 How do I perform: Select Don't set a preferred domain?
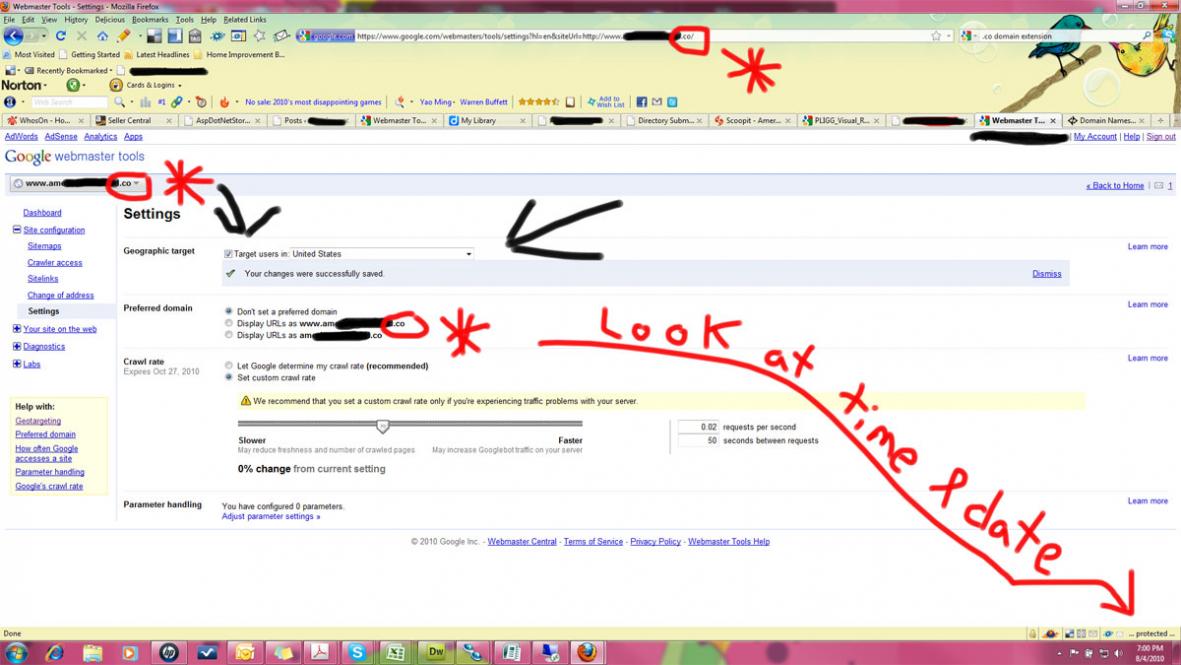point(228,311)
